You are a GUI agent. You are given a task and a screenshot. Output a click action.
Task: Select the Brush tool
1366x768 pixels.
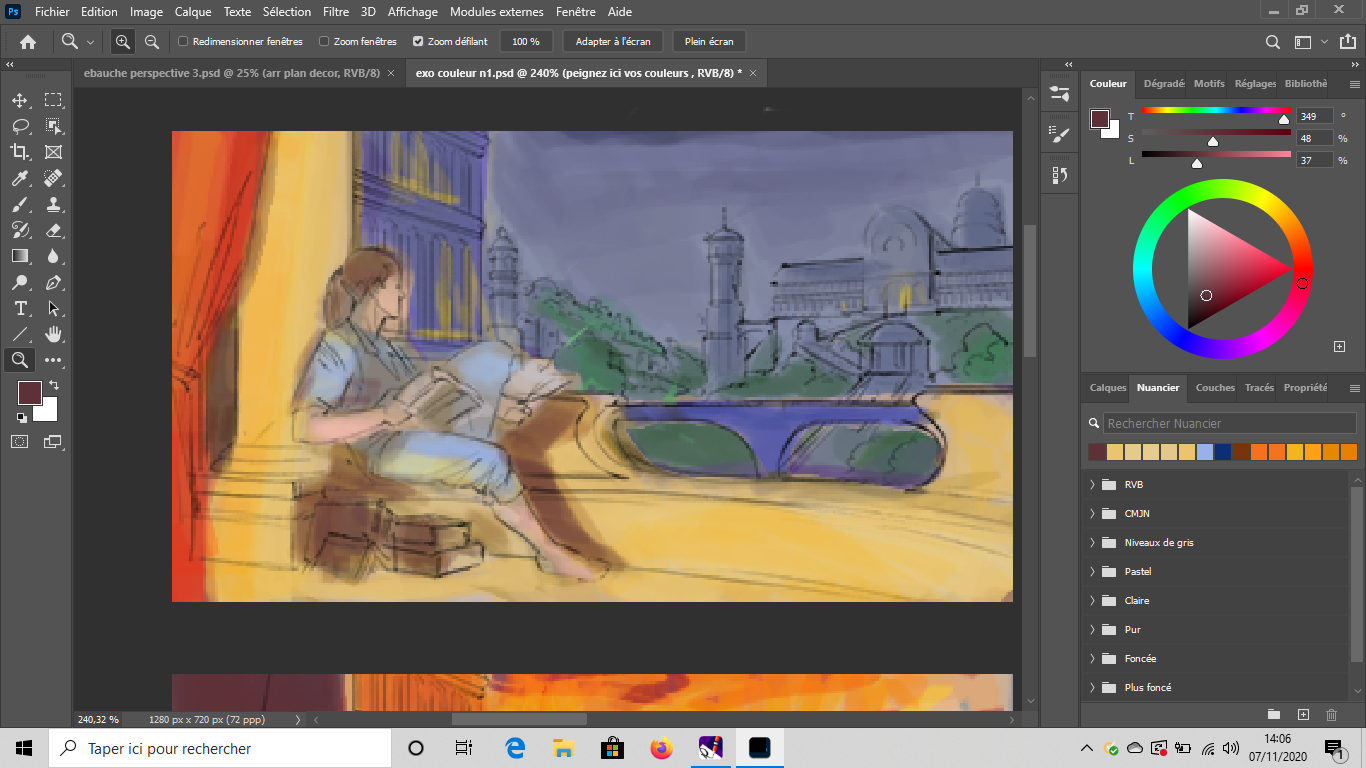[x=19, y=204]
